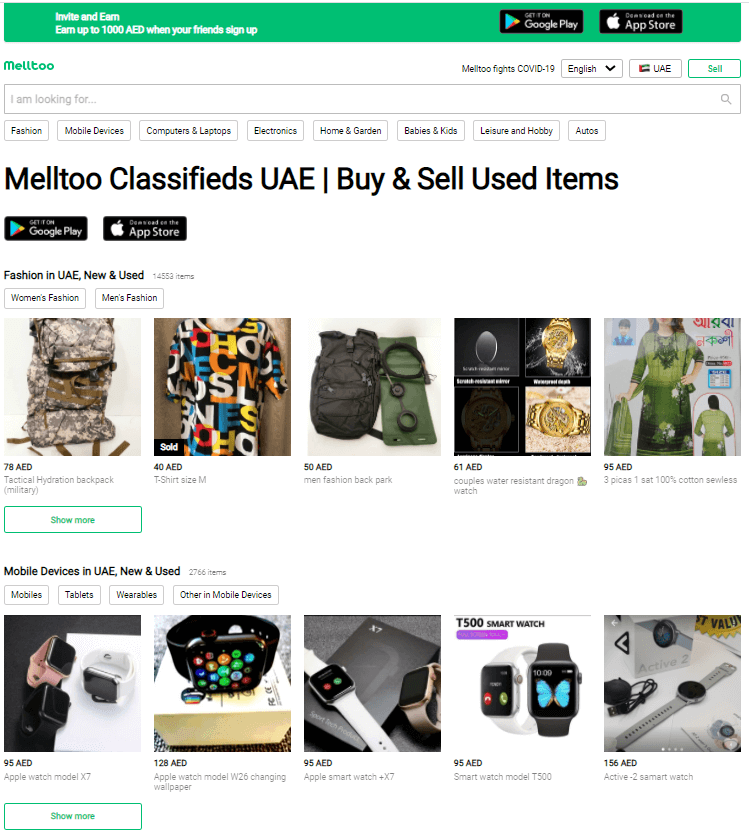Open the T500 Smart Watch listing image
The height and width of the screenshot is (838, 749).
click(x=522, y=684)
